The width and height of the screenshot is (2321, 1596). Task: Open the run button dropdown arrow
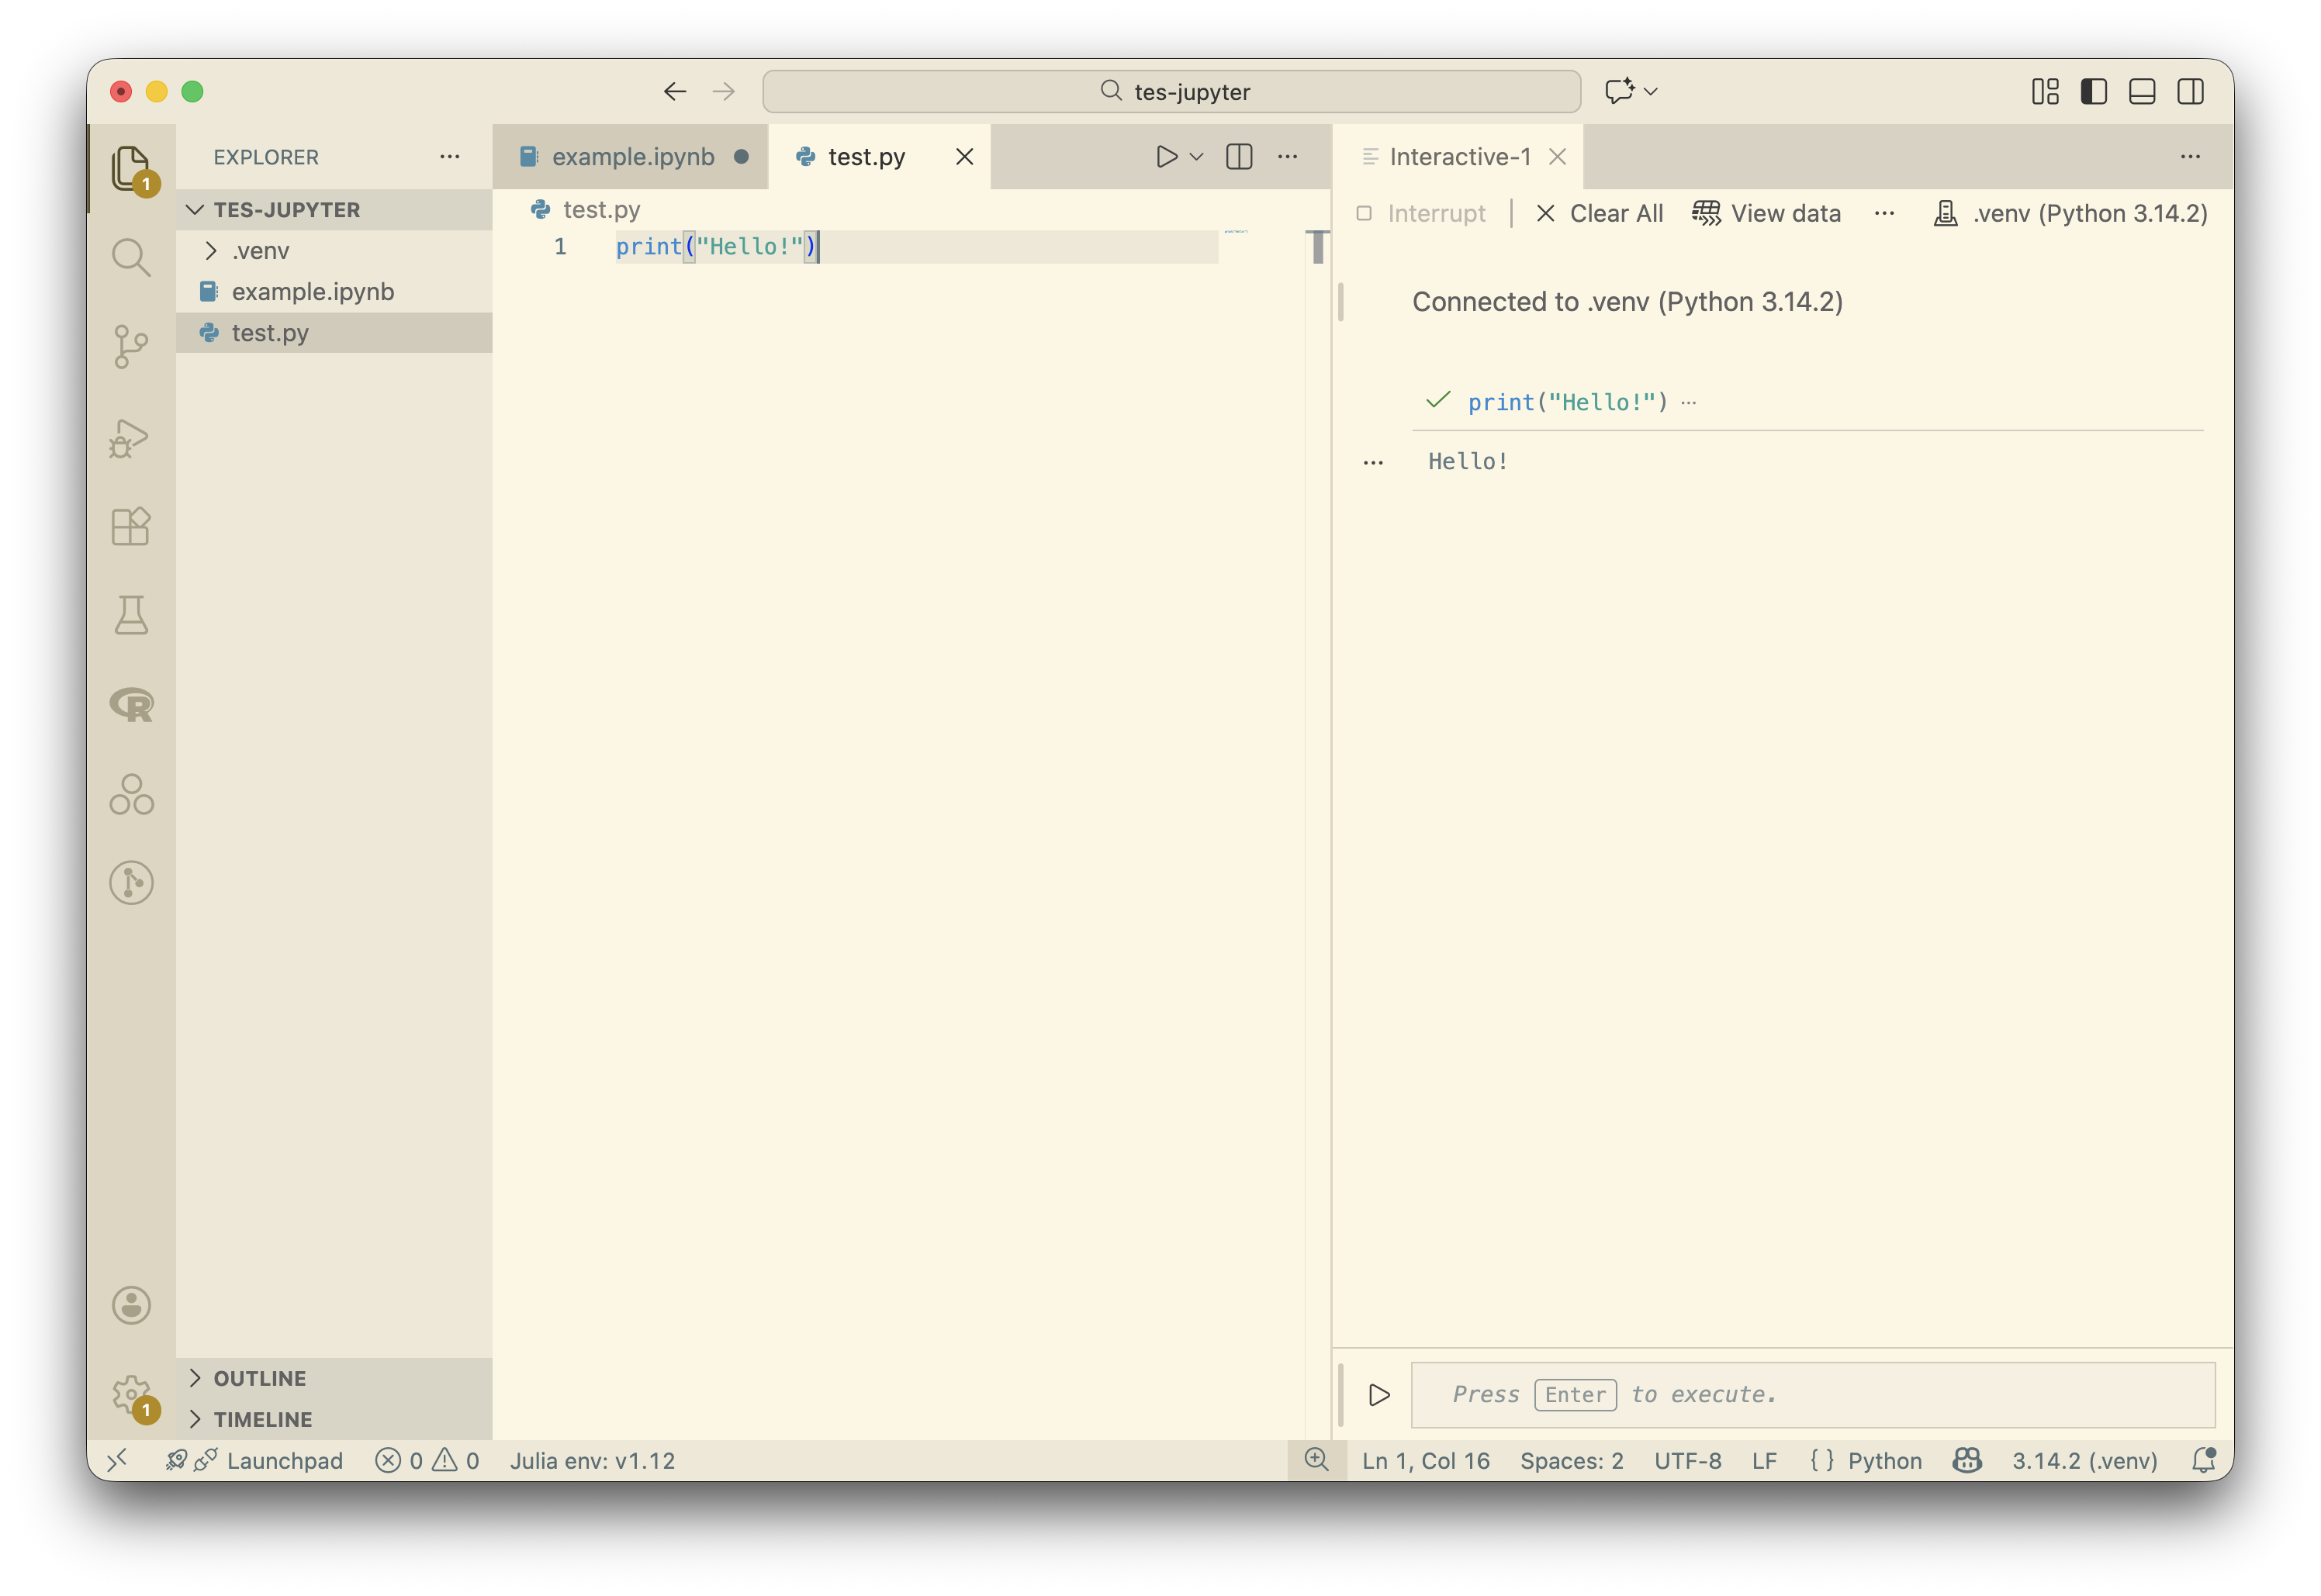1197,157
